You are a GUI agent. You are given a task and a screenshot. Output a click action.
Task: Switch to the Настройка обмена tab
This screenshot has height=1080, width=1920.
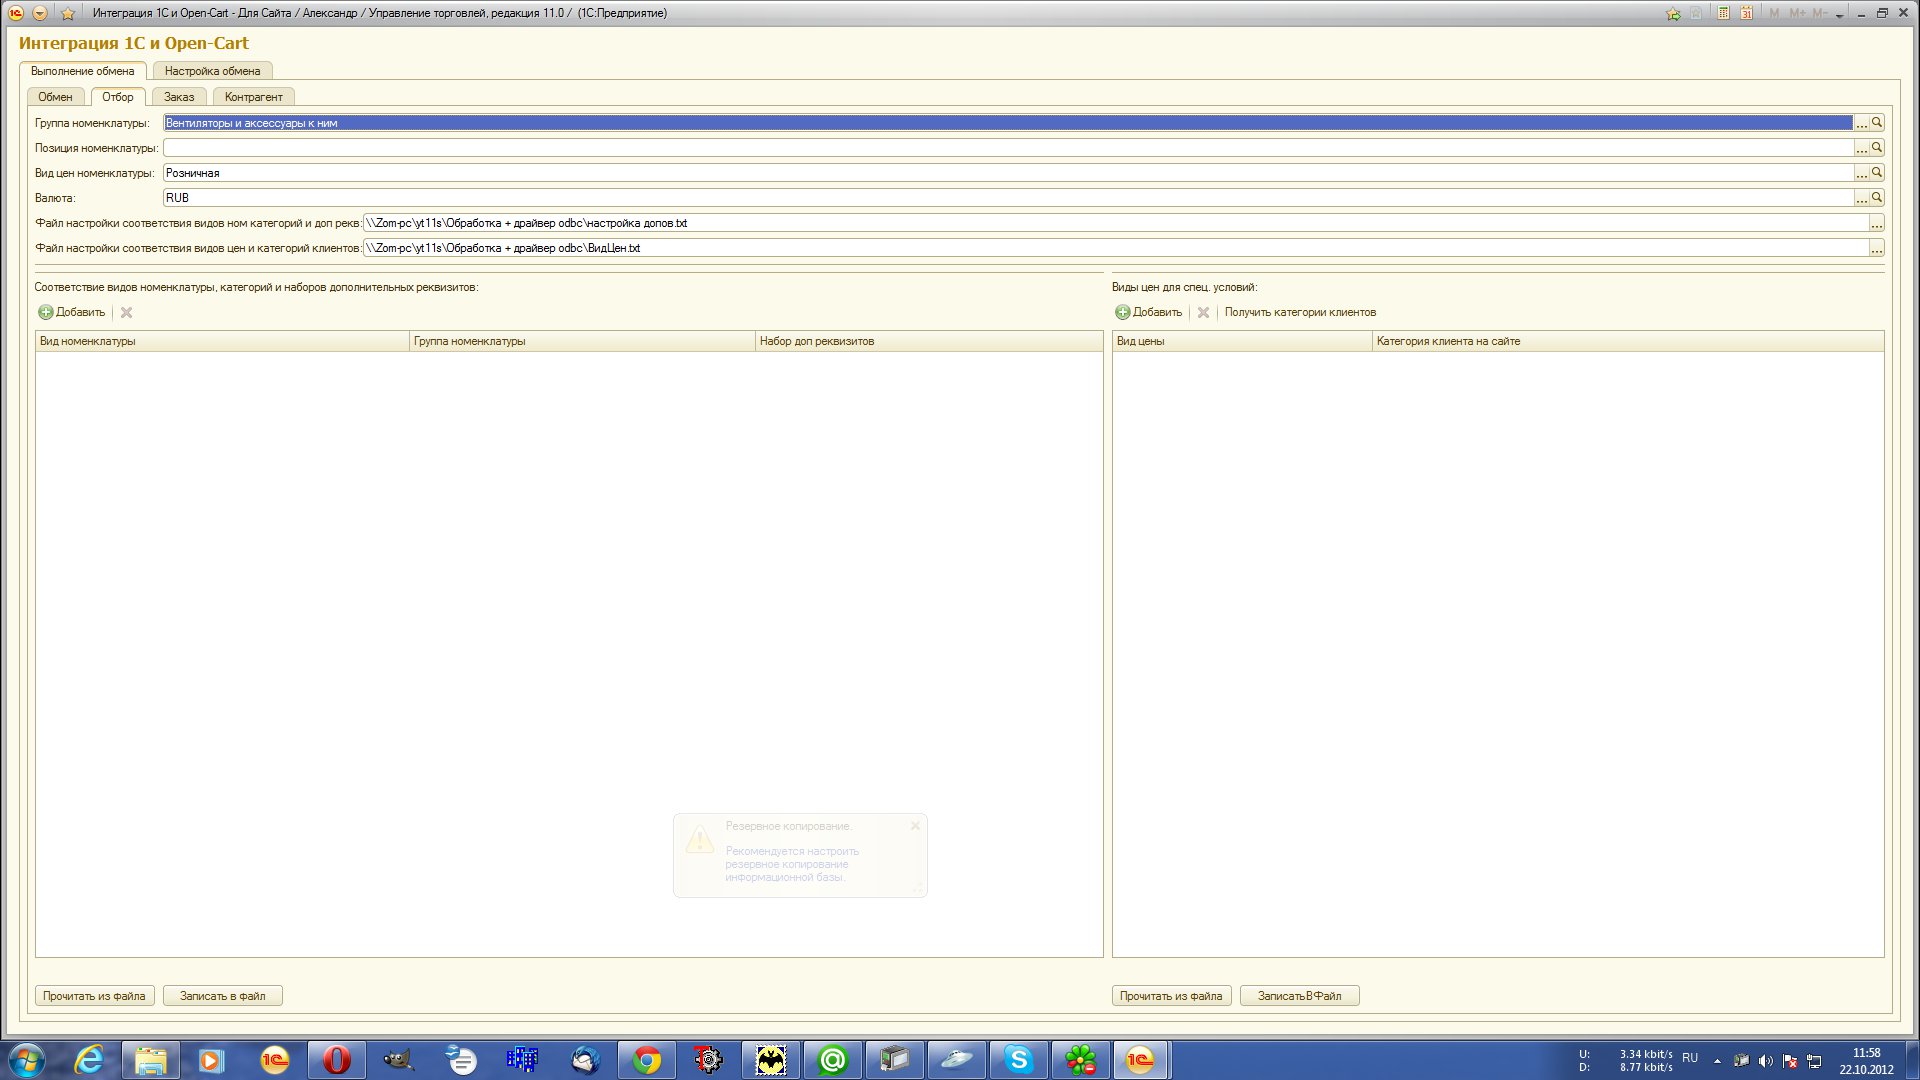pyautogui.click(x=212, y=71)
